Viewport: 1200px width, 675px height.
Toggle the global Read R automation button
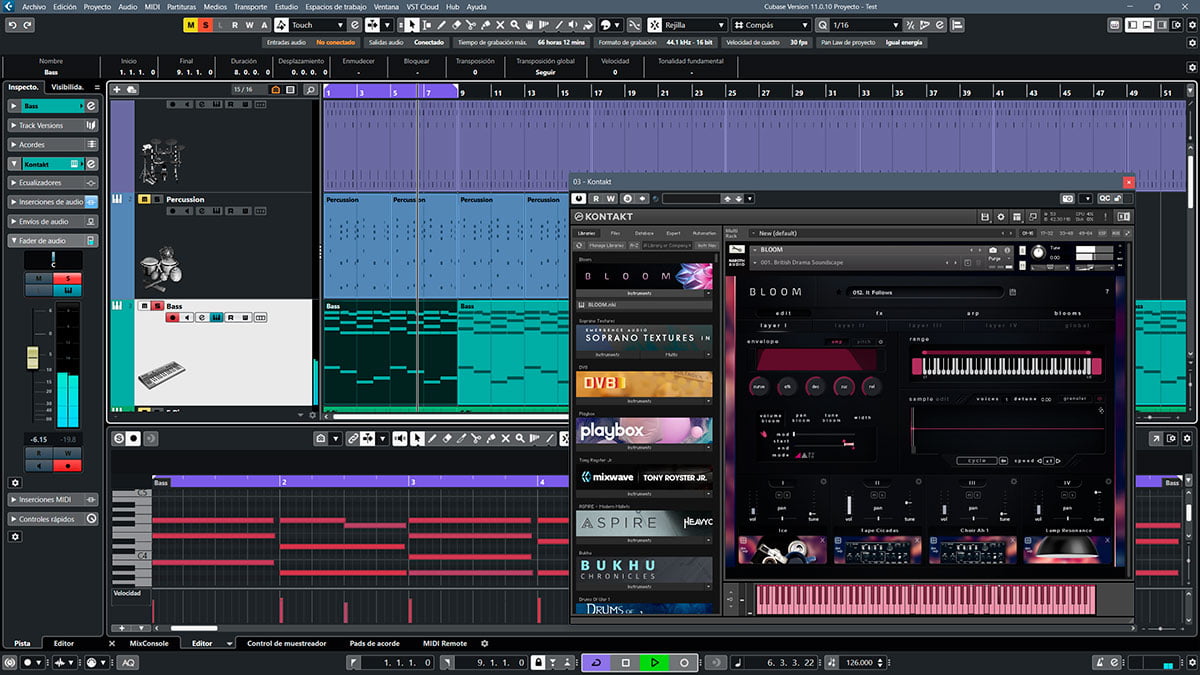(x=234, y=24)
